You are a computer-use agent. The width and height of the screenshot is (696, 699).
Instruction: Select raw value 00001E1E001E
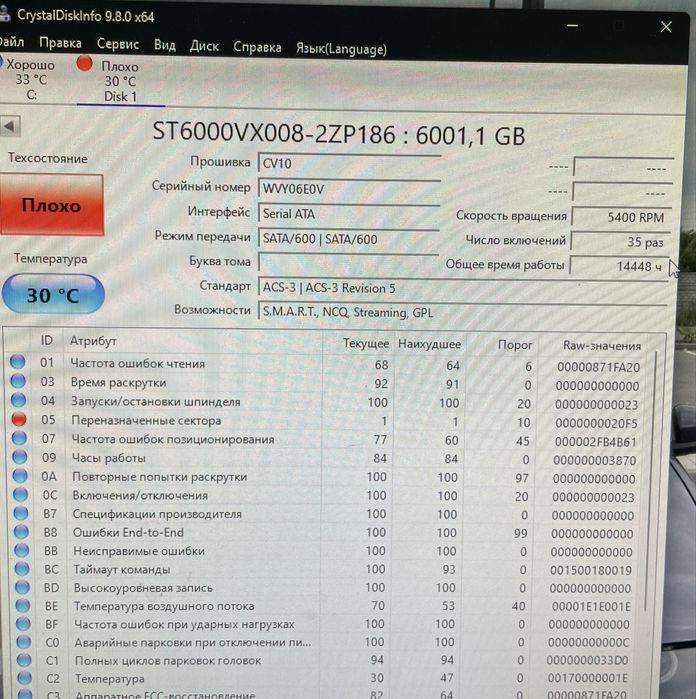point(591,607)
